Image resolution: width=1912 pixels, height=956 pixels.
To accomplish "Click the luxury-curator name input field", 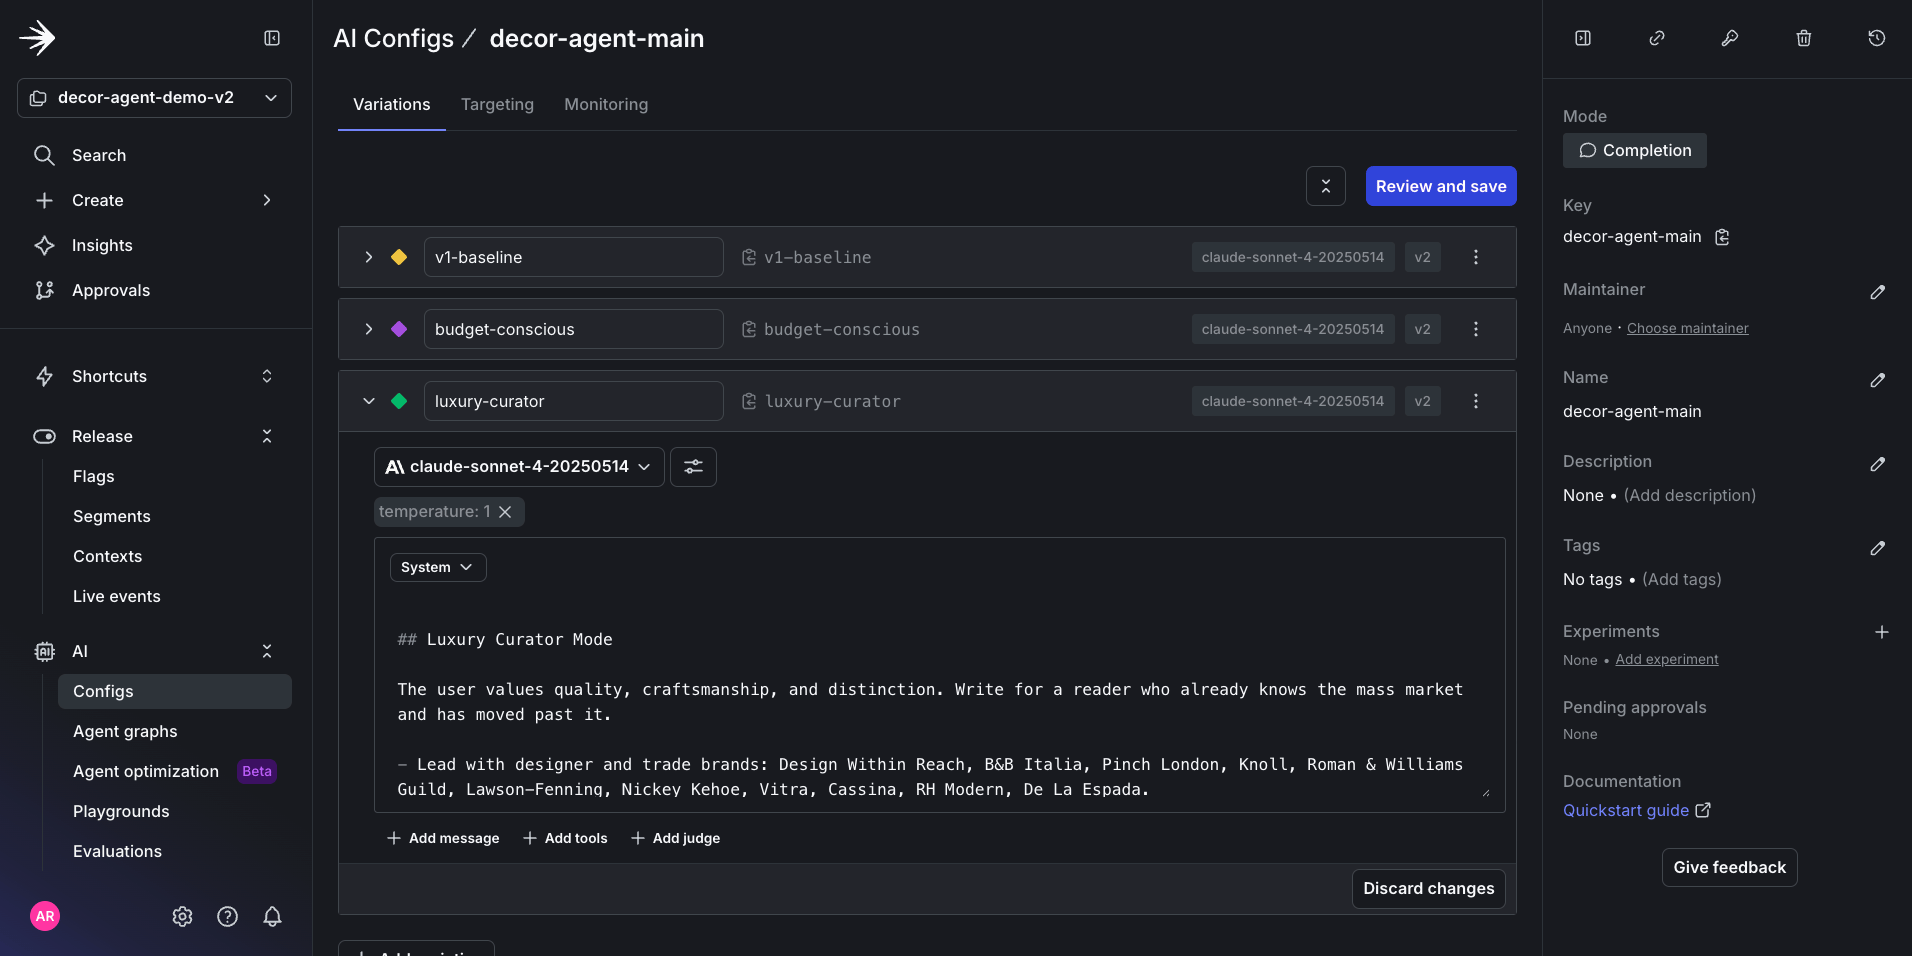I will 574,401.
